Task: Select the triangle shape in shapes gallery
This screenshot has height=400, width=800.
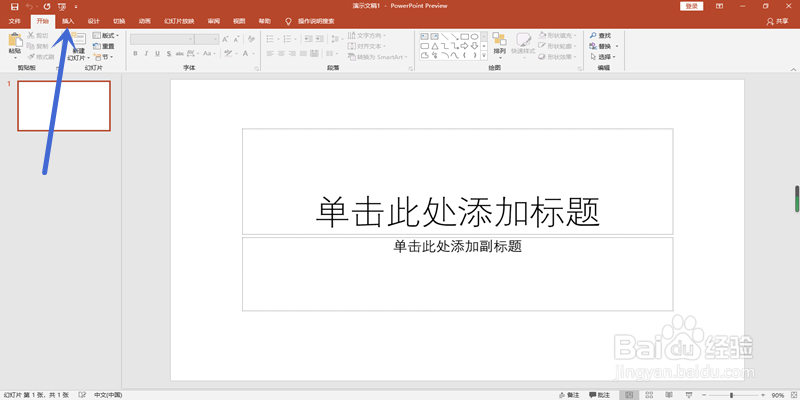Action: (435, 46)
